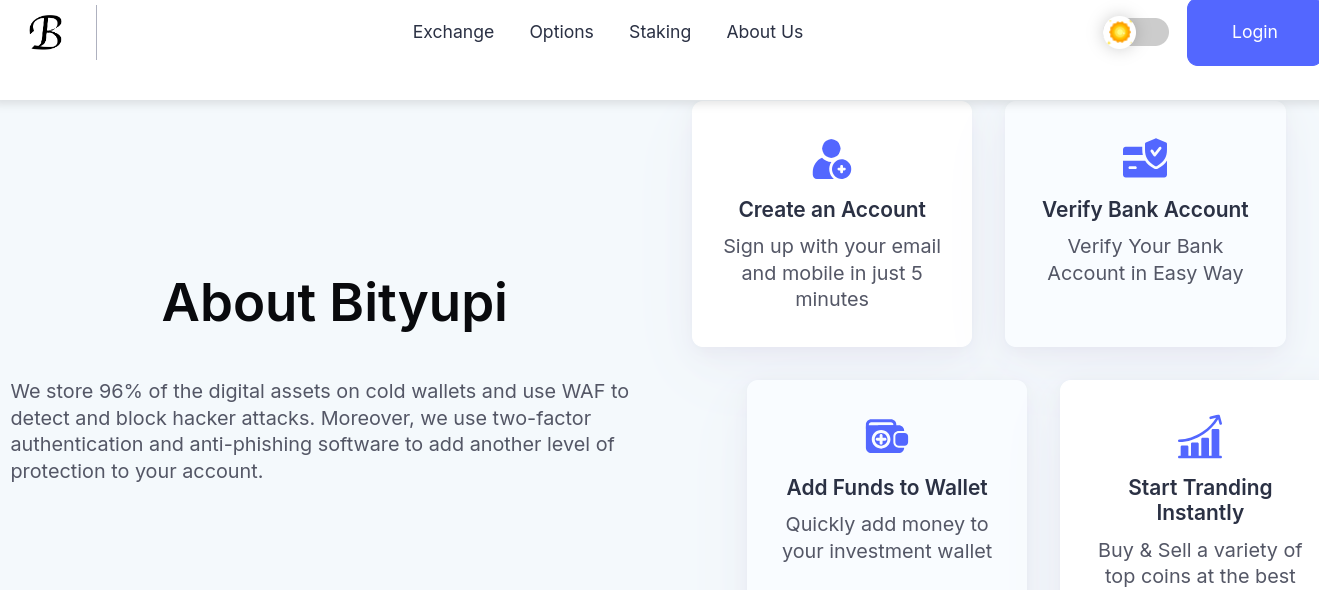The height and width of the screenshot is (590, 1319).
Task: Click the Verify Bank Account shield icon
Action: click(1145, 159)
